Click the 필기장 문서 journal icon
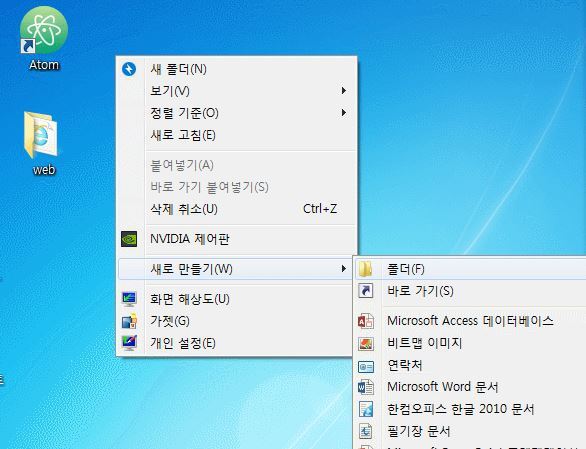The image size is (586, 449). pyautogui.click(x=366, y=431)
